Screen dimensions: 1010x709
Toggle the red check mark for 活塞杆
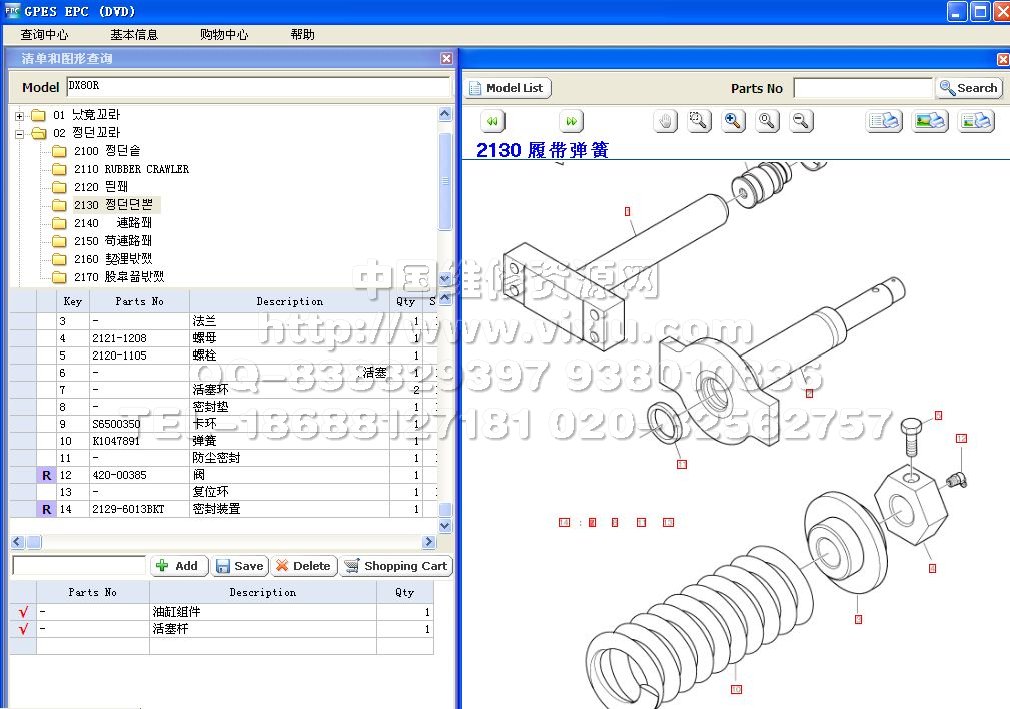click(x=23, y=629)
